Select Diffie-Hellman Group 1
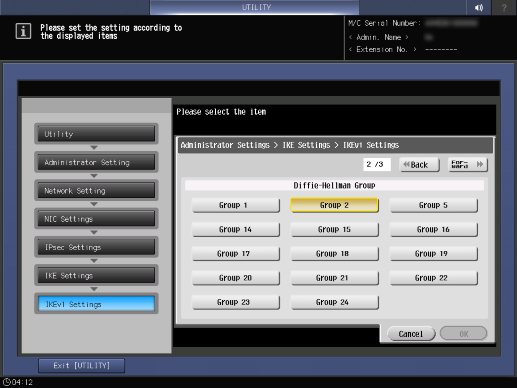 tap(236, 205)
